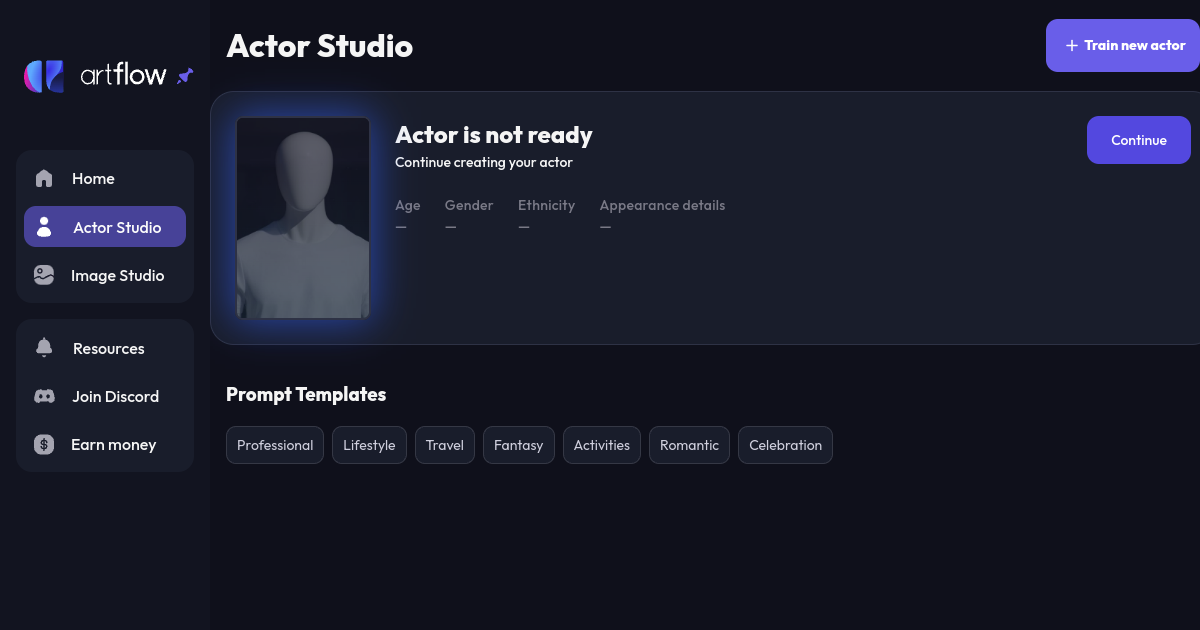
Task: Click Continue to finish the actor
Action: (x=1138, y=140)
